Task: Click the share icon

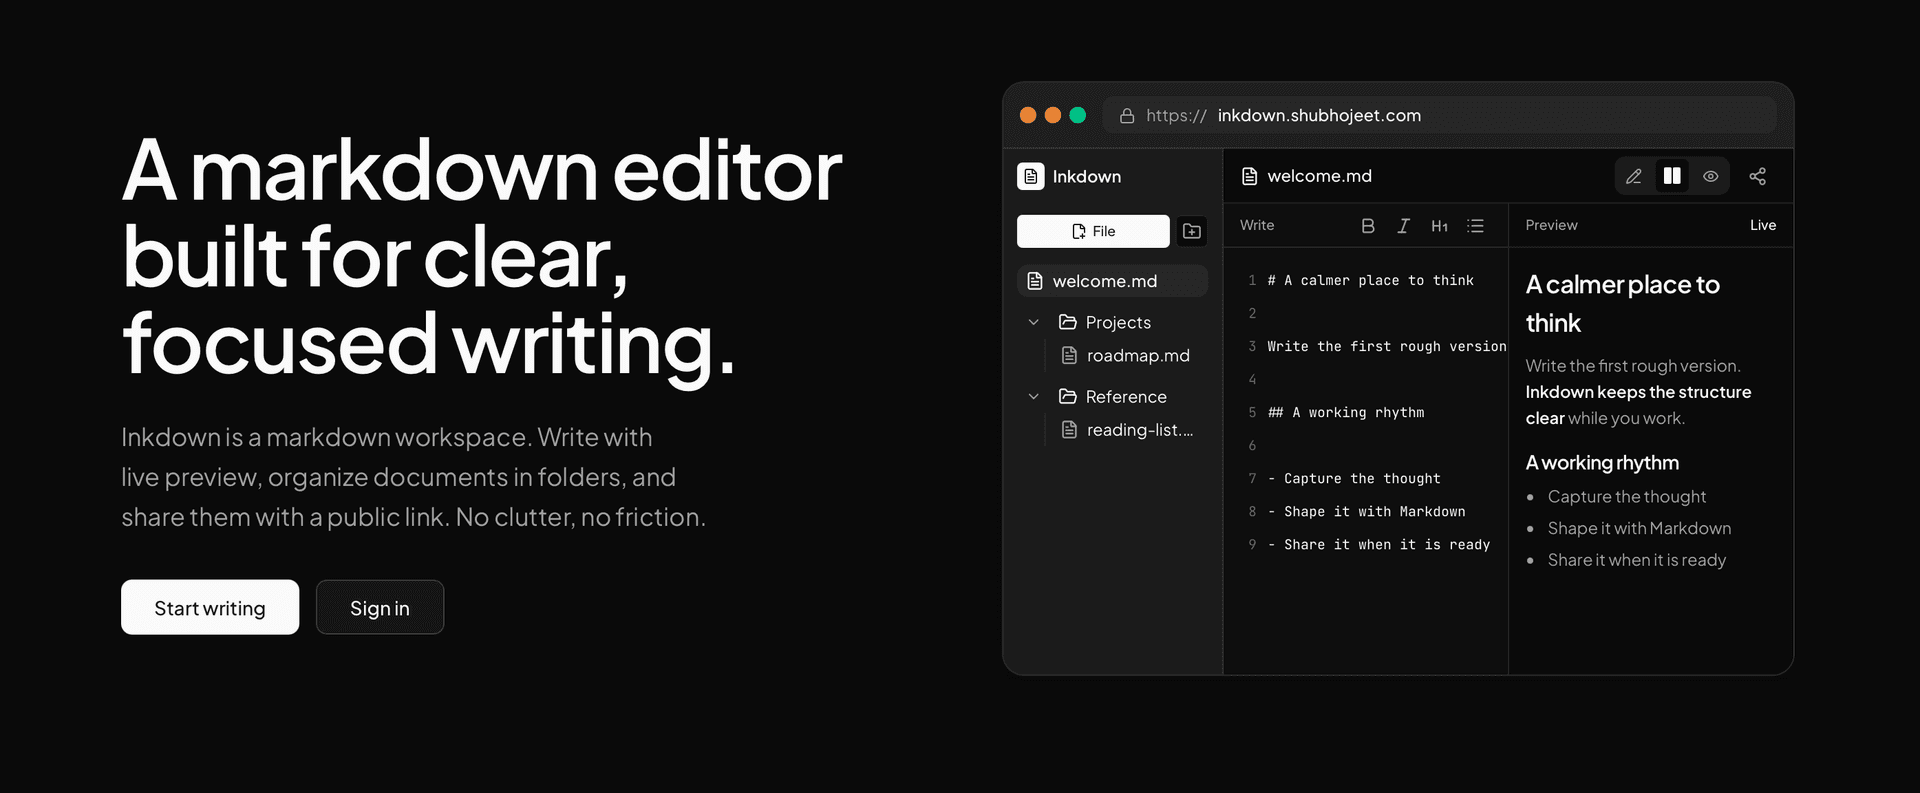Action: pos(1757,176)
